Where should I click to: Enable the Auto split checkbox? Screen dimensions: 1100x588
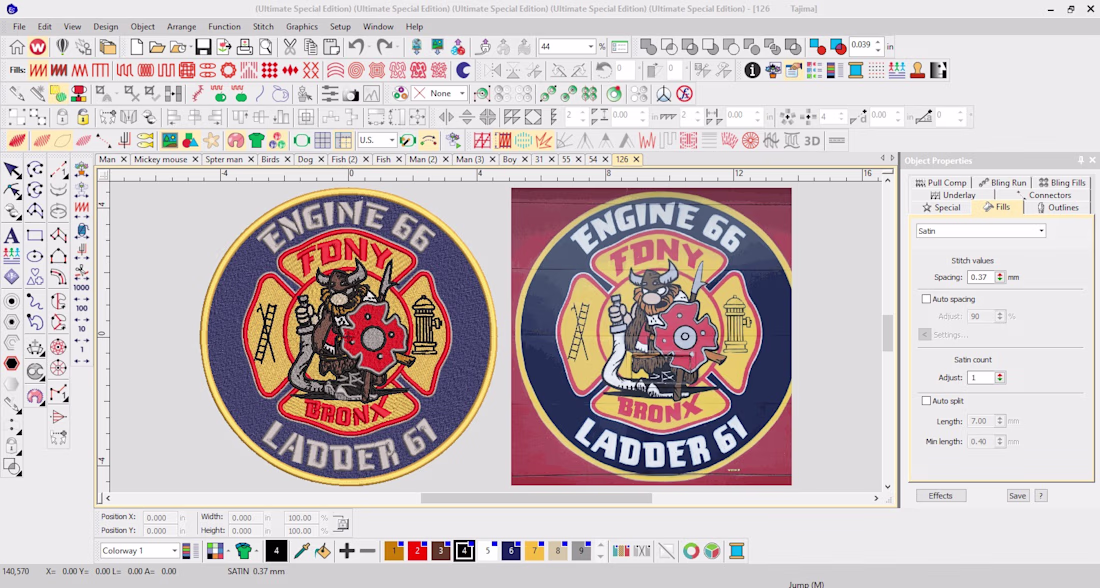[x=926, y=401]
